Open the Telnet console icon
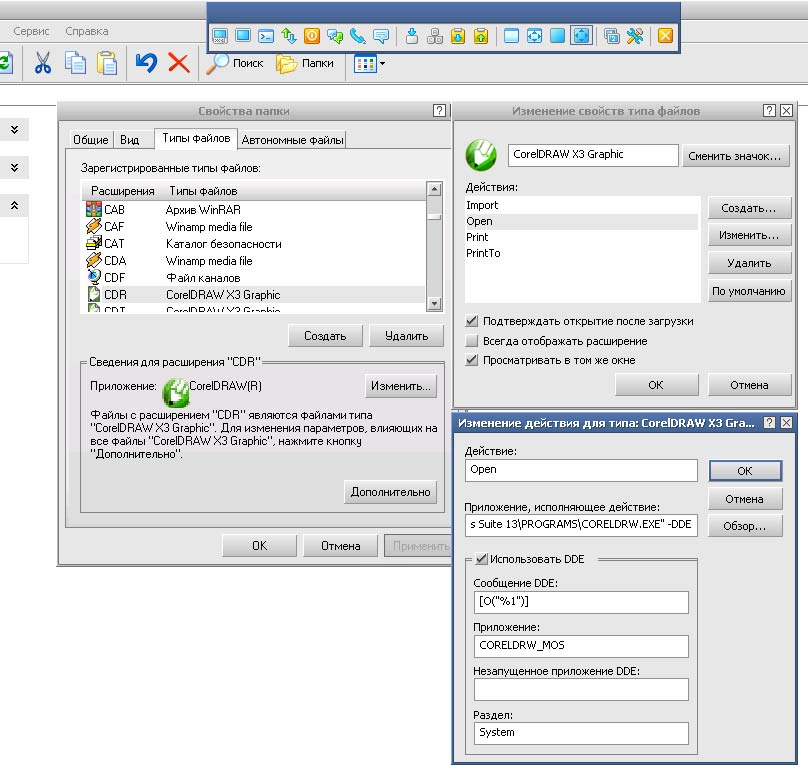 point(266,36)
